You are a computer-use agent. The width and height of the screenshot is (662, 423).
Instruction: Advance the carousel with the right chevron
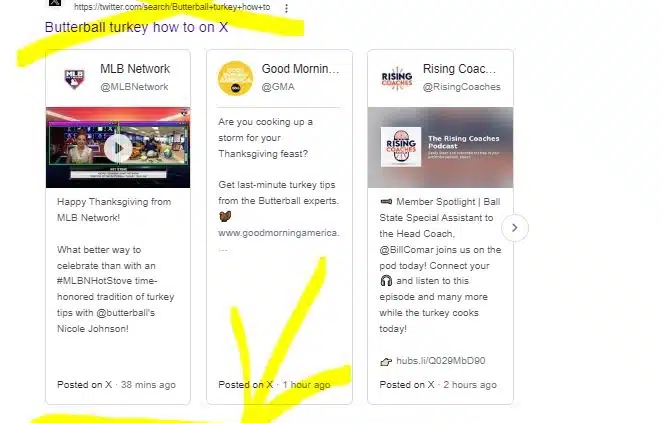pyautogui.click(x=515, y=228)
